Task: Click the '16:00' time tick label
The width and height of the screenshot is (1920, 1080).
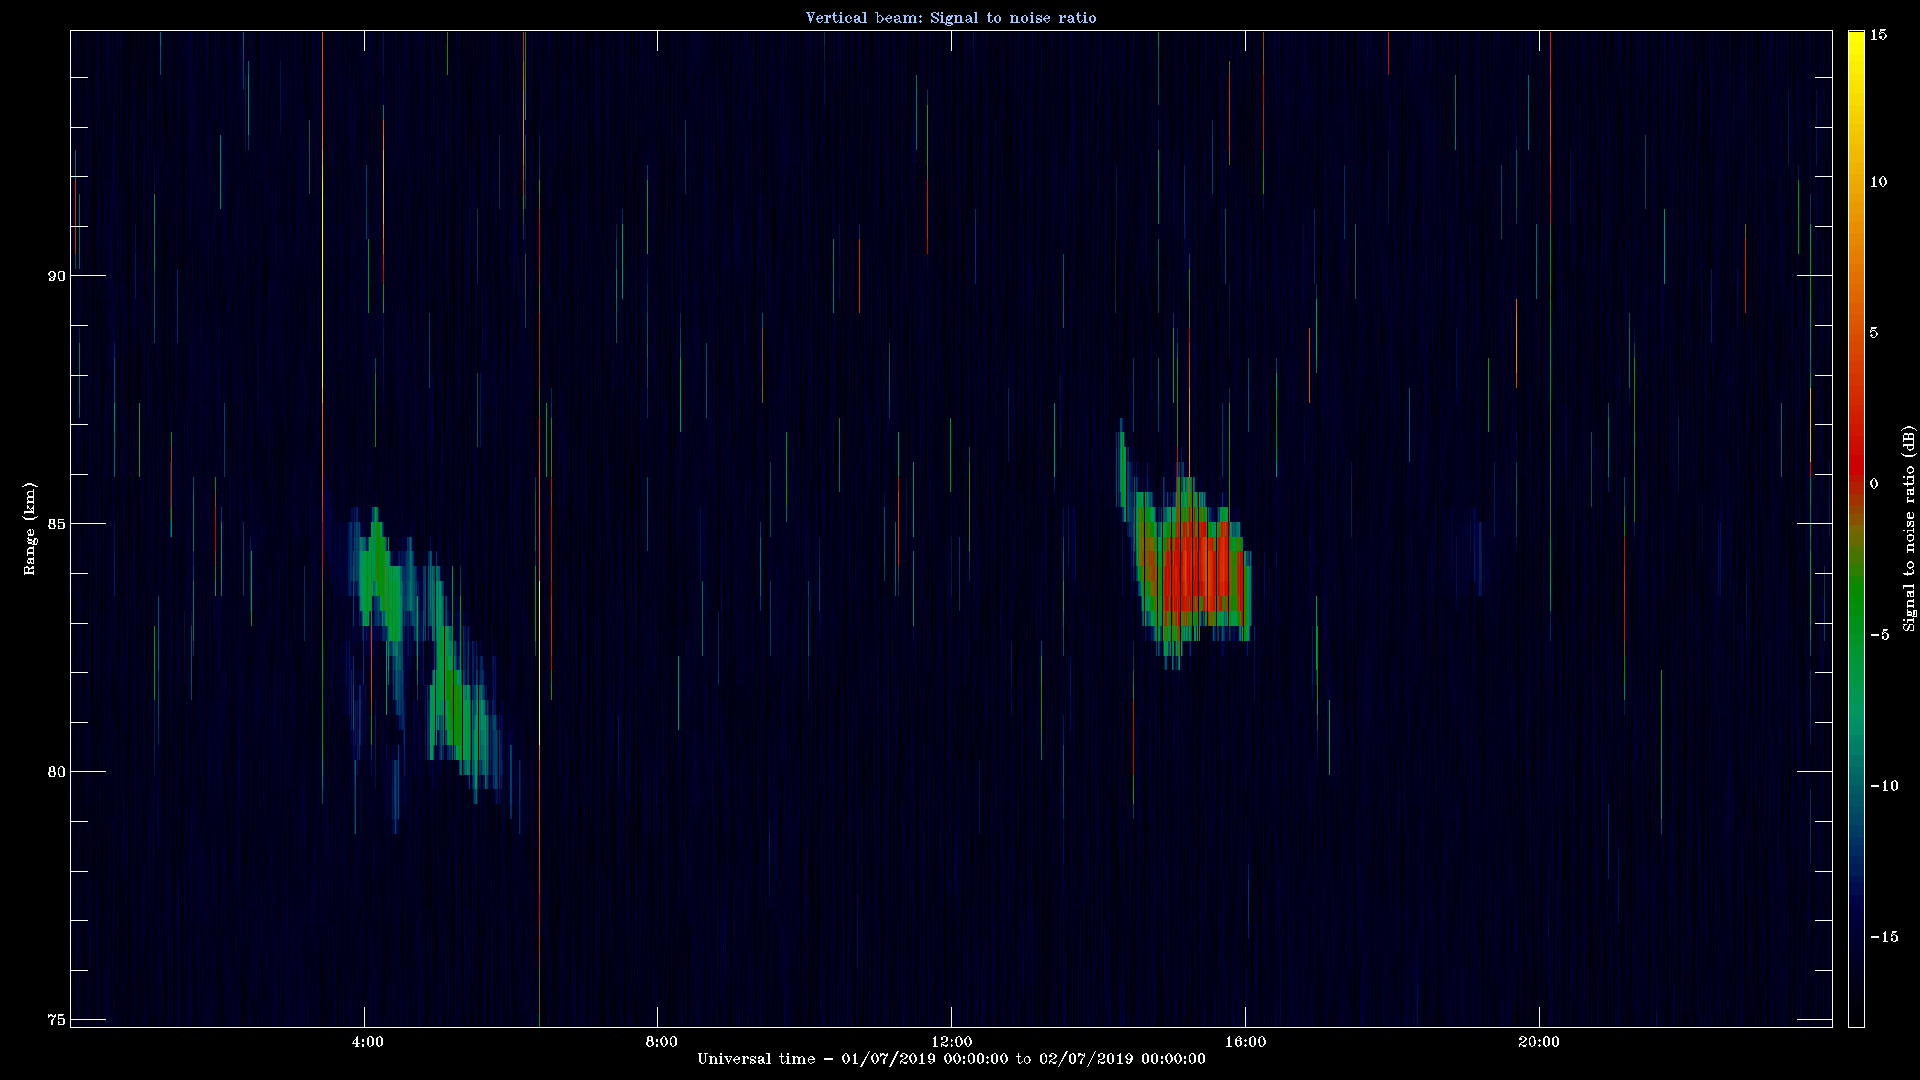Action: tap(1245, 1041)
